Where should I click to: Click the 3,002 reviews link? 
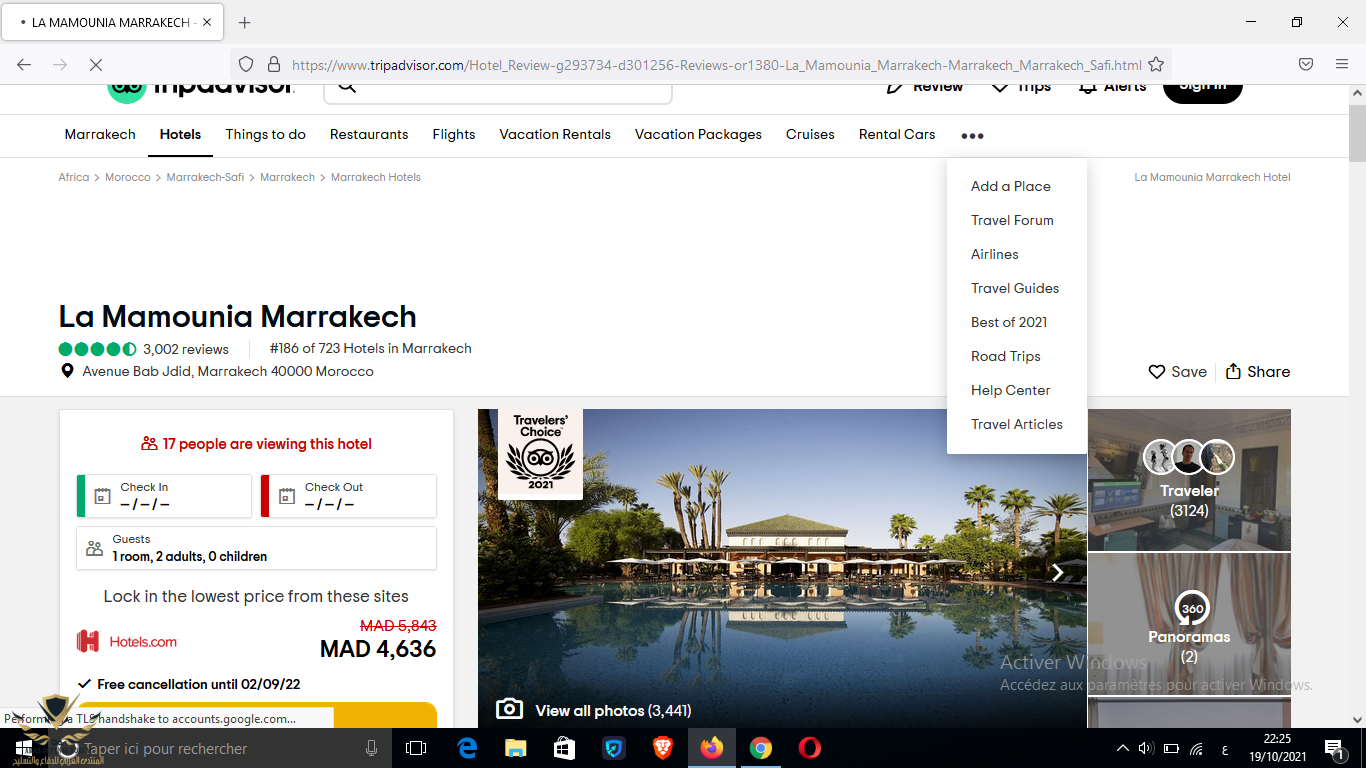185,349
